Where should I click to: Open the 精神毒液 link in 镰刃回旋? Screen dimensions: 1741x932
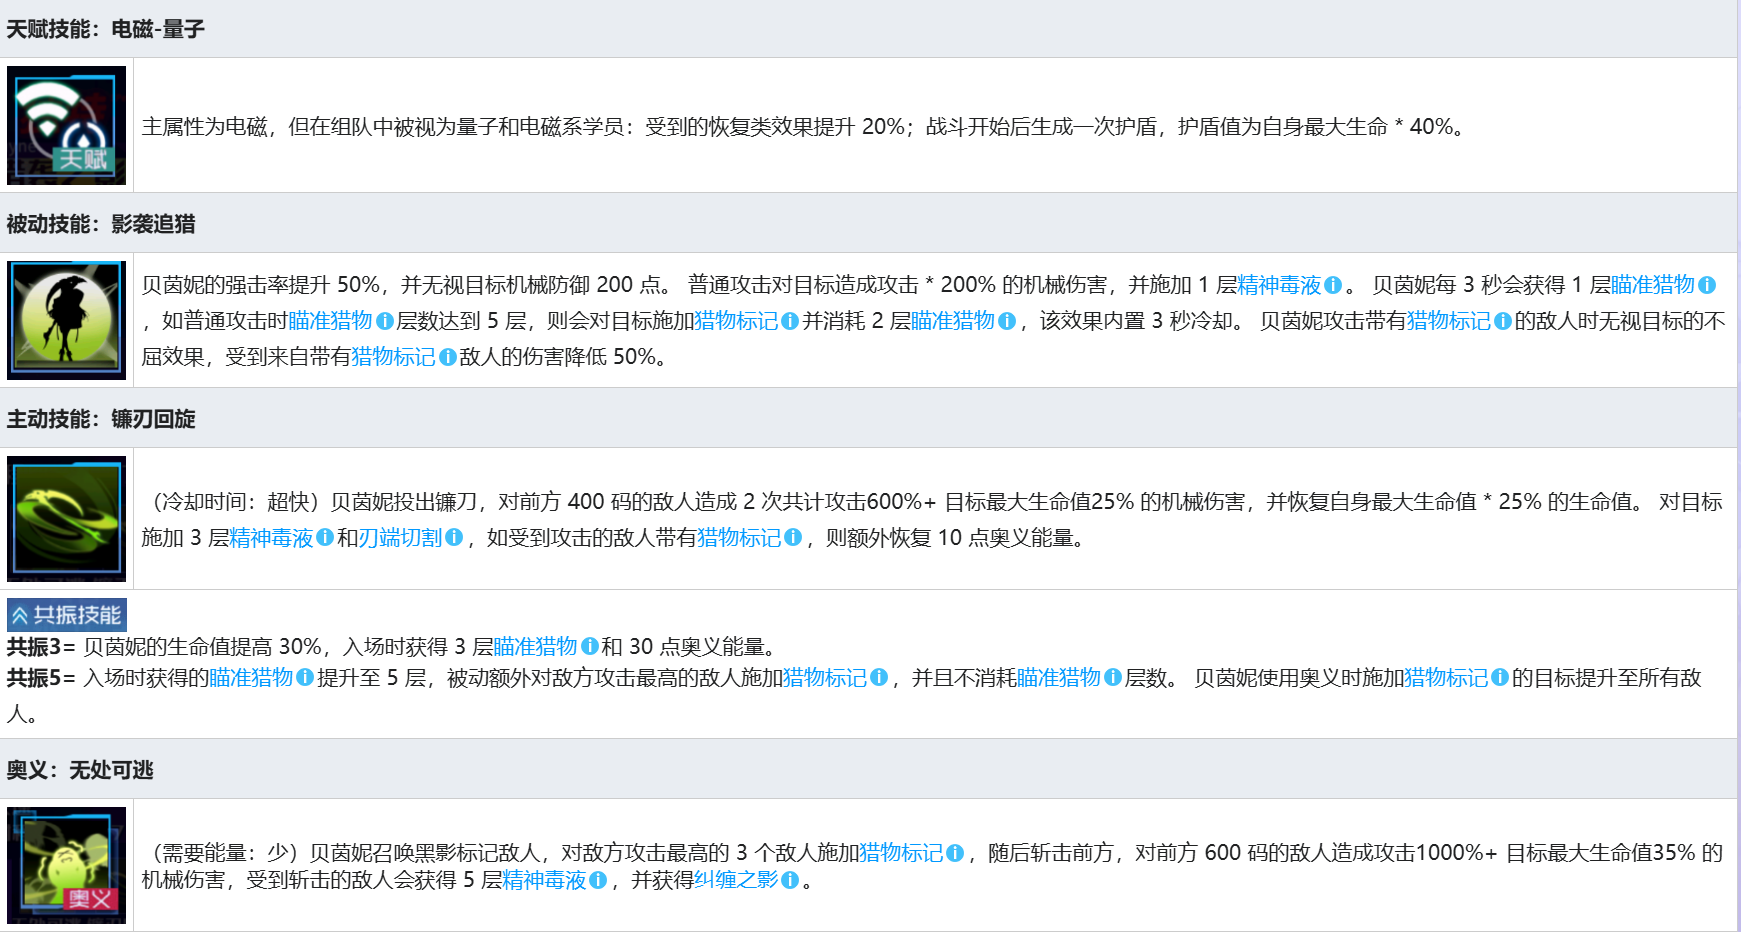click(271, 538)
